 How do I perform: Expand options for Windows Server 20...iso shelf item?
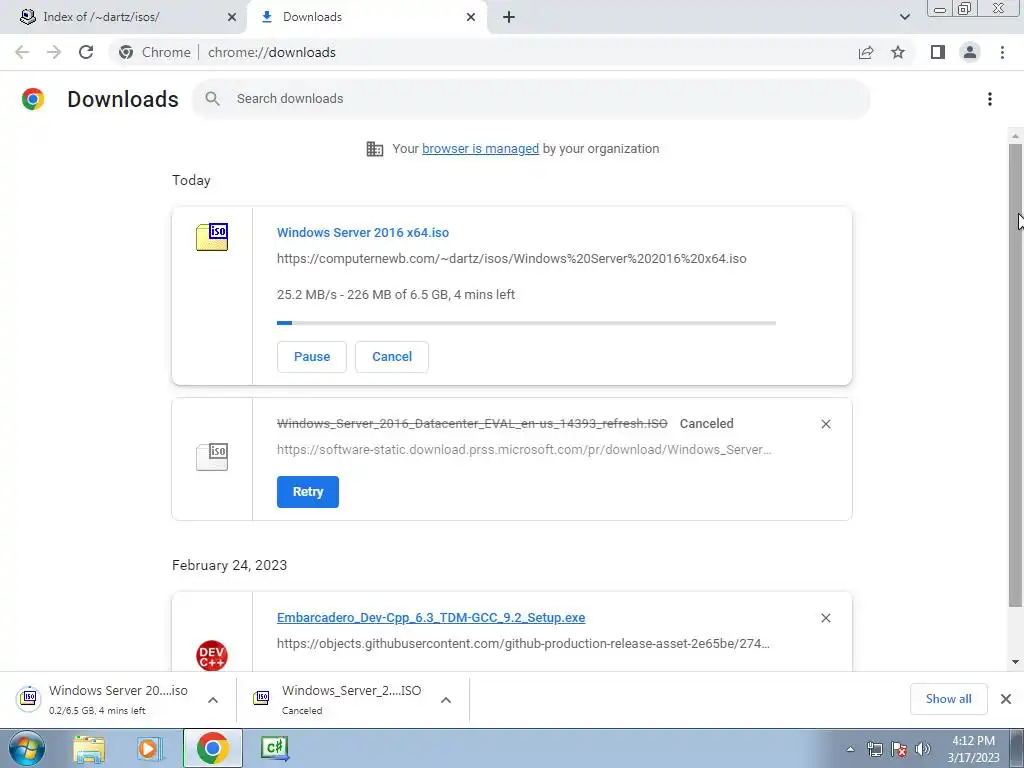coord(213,700)
